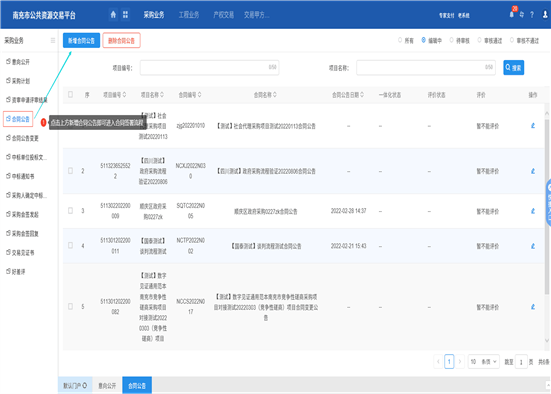
Task: Check the checkbox for row 2
Action: (x=70, y=170)
